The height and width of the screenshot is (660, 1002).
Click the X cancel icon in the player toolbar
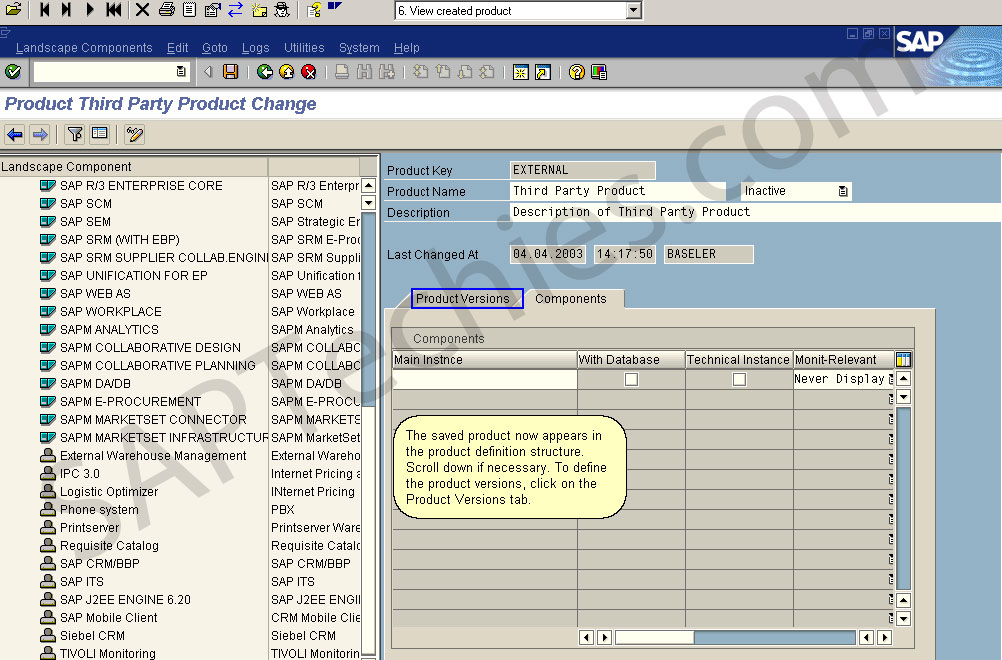(x=143, y=10)
